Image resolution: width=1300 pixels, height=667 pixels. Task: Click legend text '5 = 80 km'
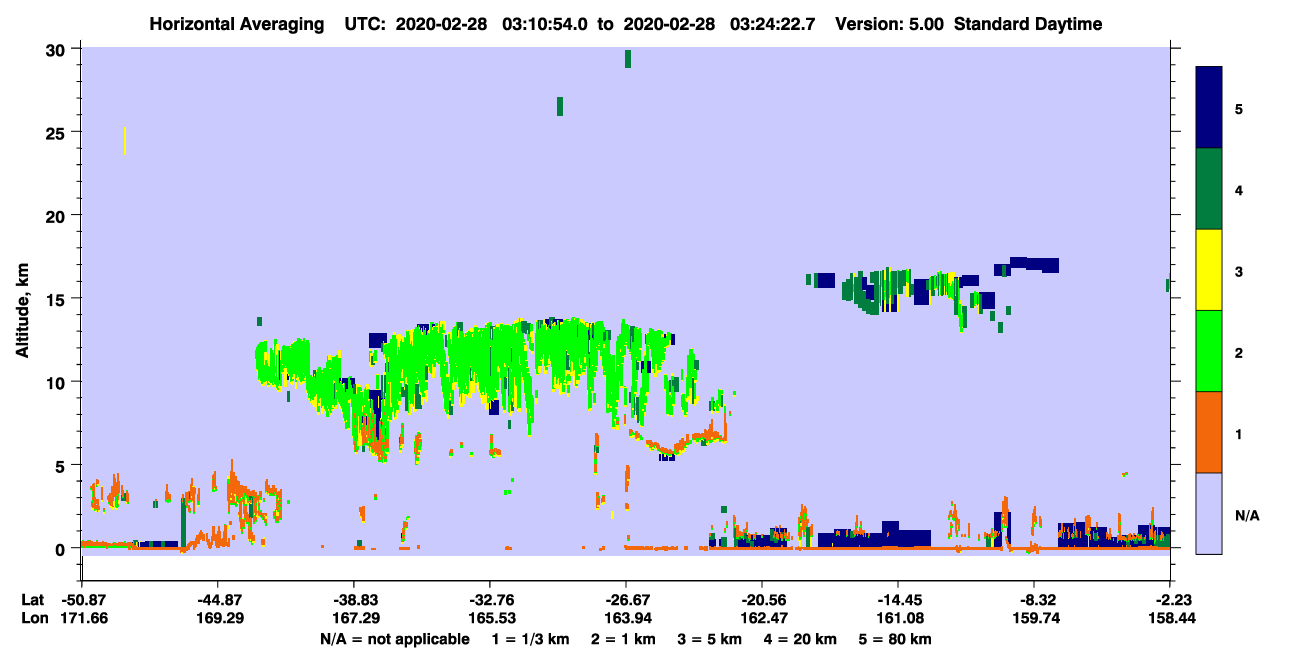pos(897,639)
